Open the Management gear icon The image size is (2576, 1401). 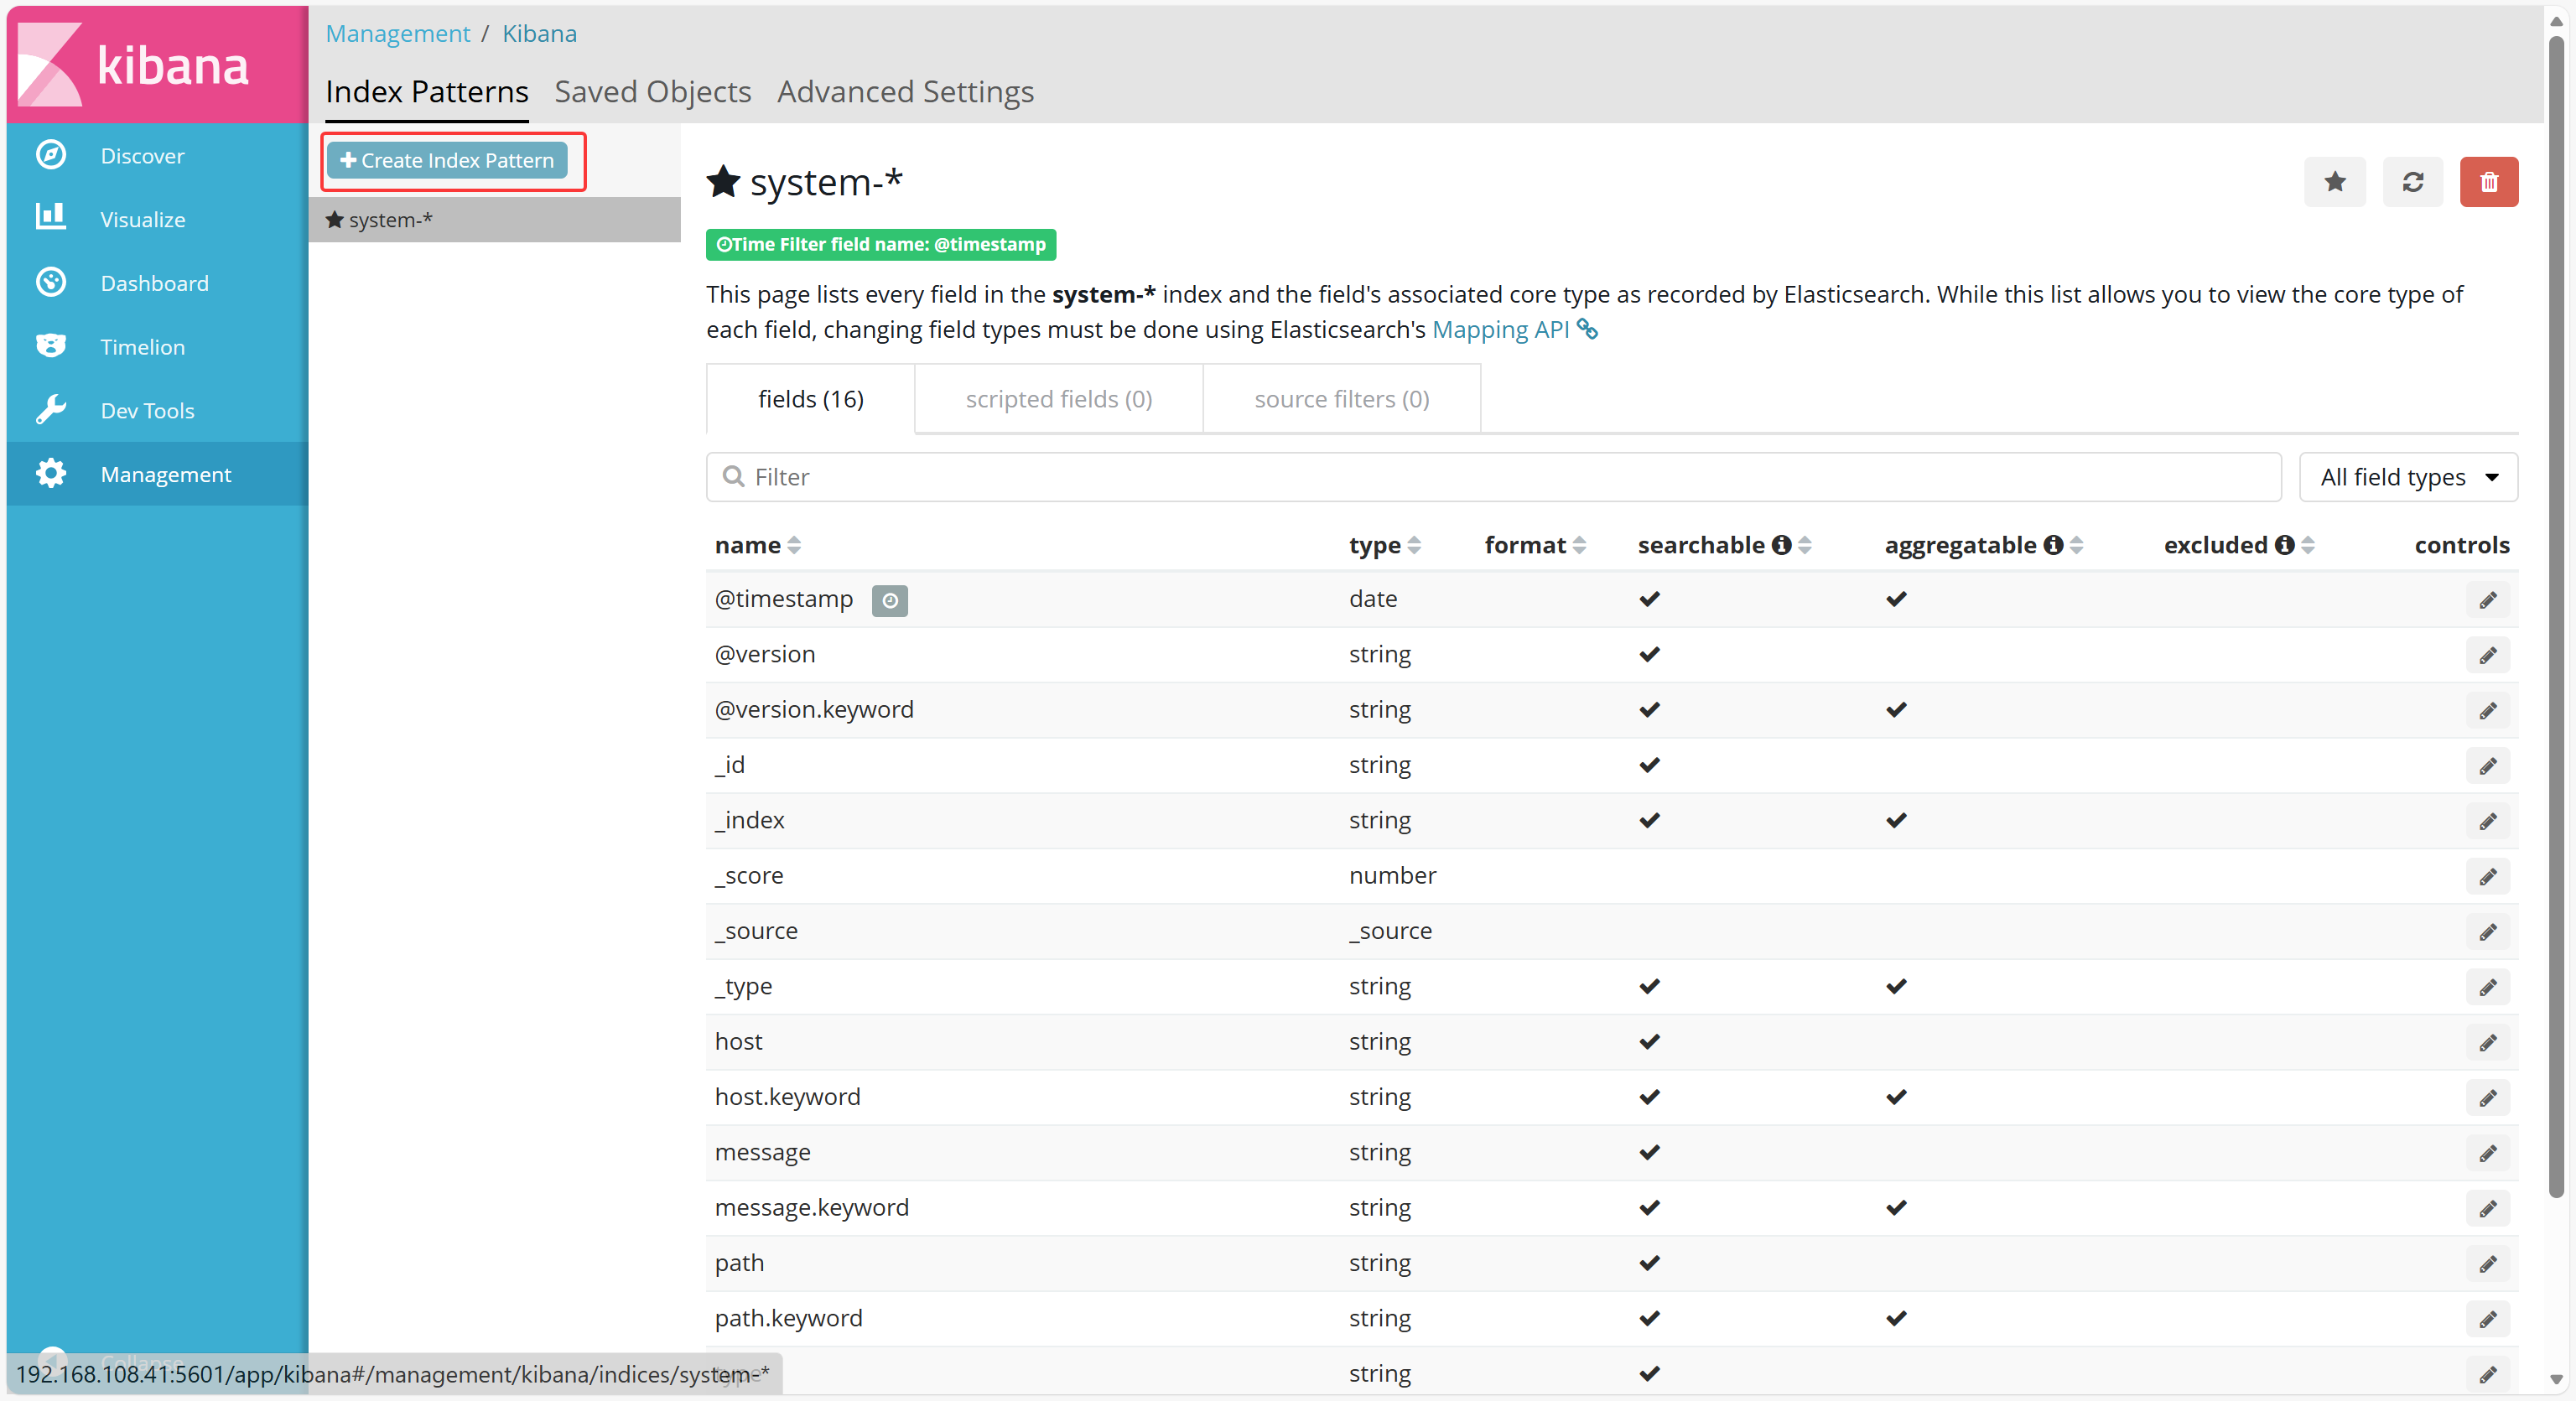[x=51, y=474]
